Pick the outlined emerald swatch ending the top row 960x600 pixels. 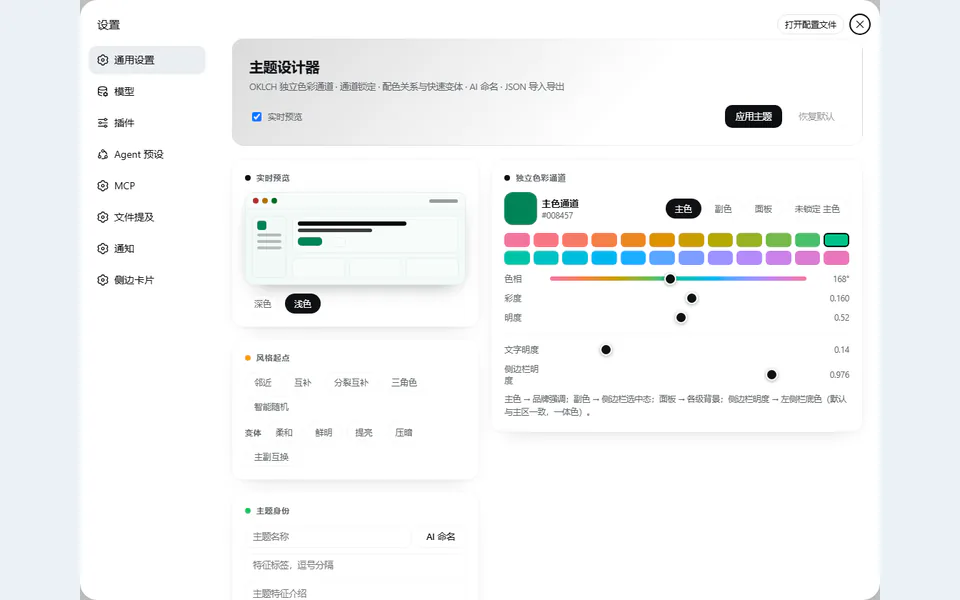[x=836, y=239]
